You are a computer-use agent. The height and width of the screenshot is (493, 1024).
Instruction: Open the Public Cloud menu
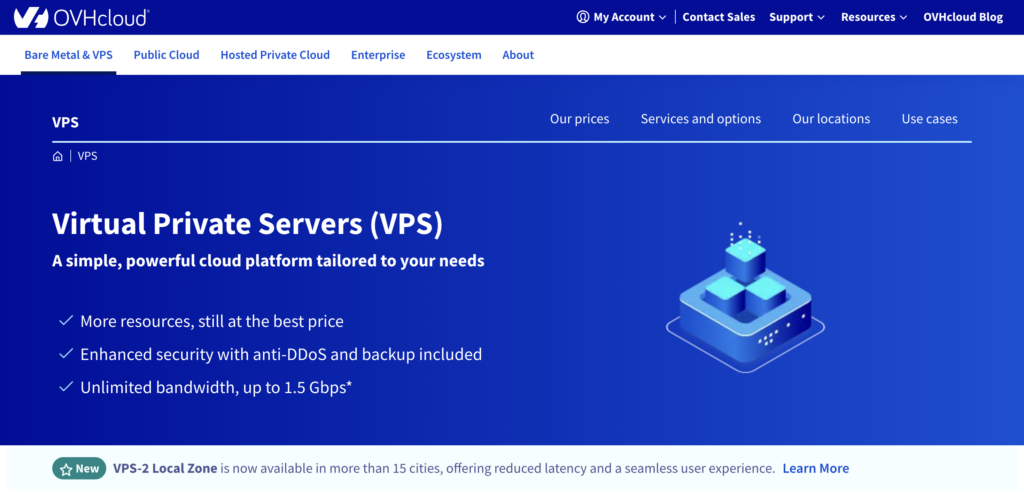coord(167,55)
